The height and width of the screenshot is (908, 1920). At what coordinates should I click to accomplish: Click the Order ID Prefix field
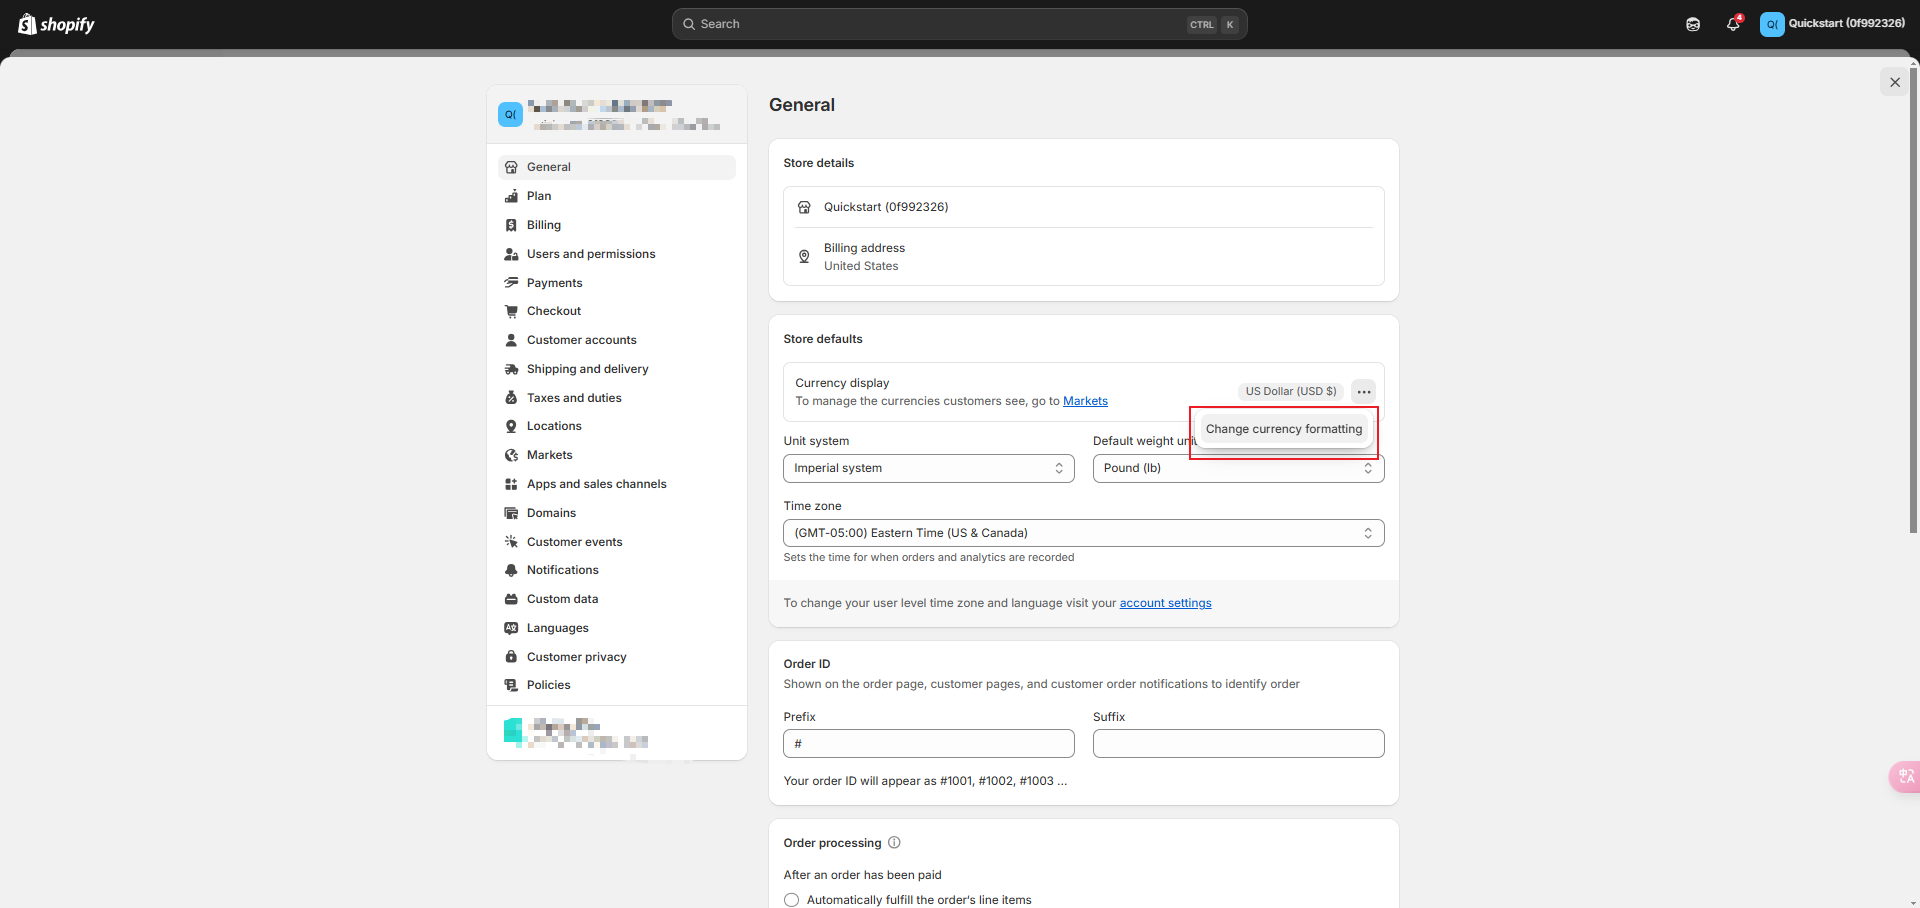tap(928, 744)
